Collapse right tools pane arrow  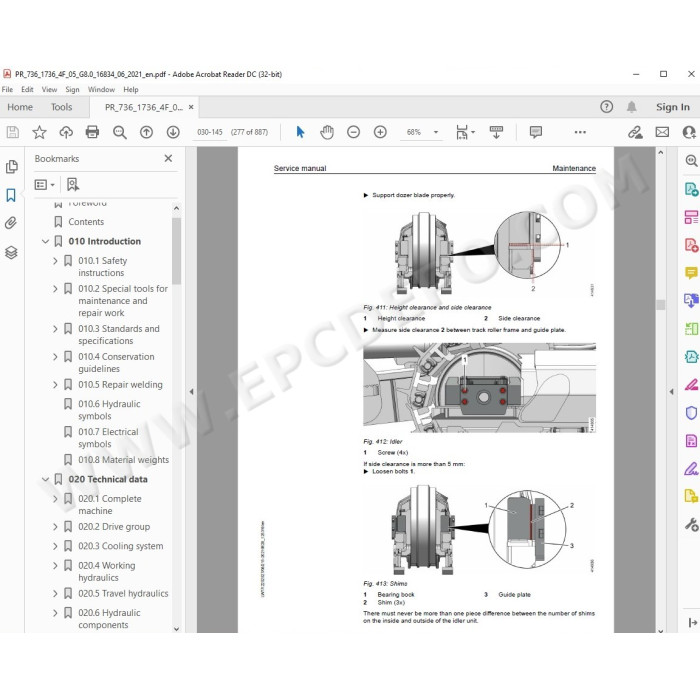pos(671,392)
